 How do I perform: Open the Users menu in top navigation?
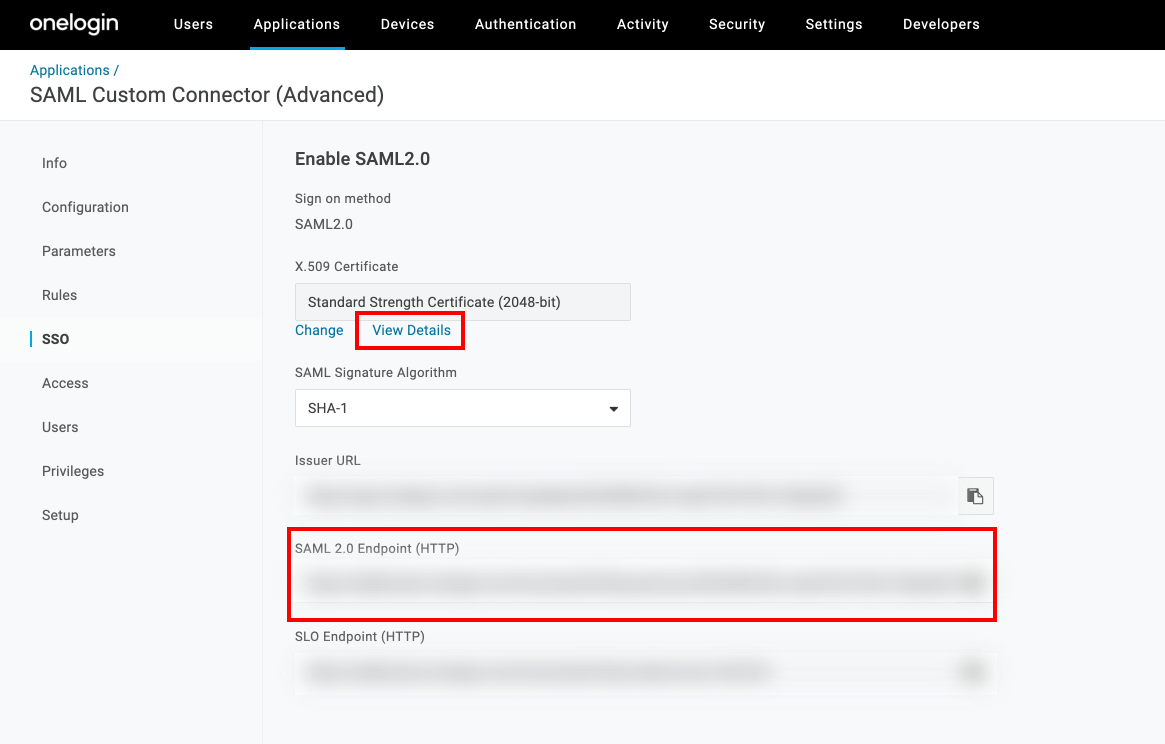click(193, 24)
